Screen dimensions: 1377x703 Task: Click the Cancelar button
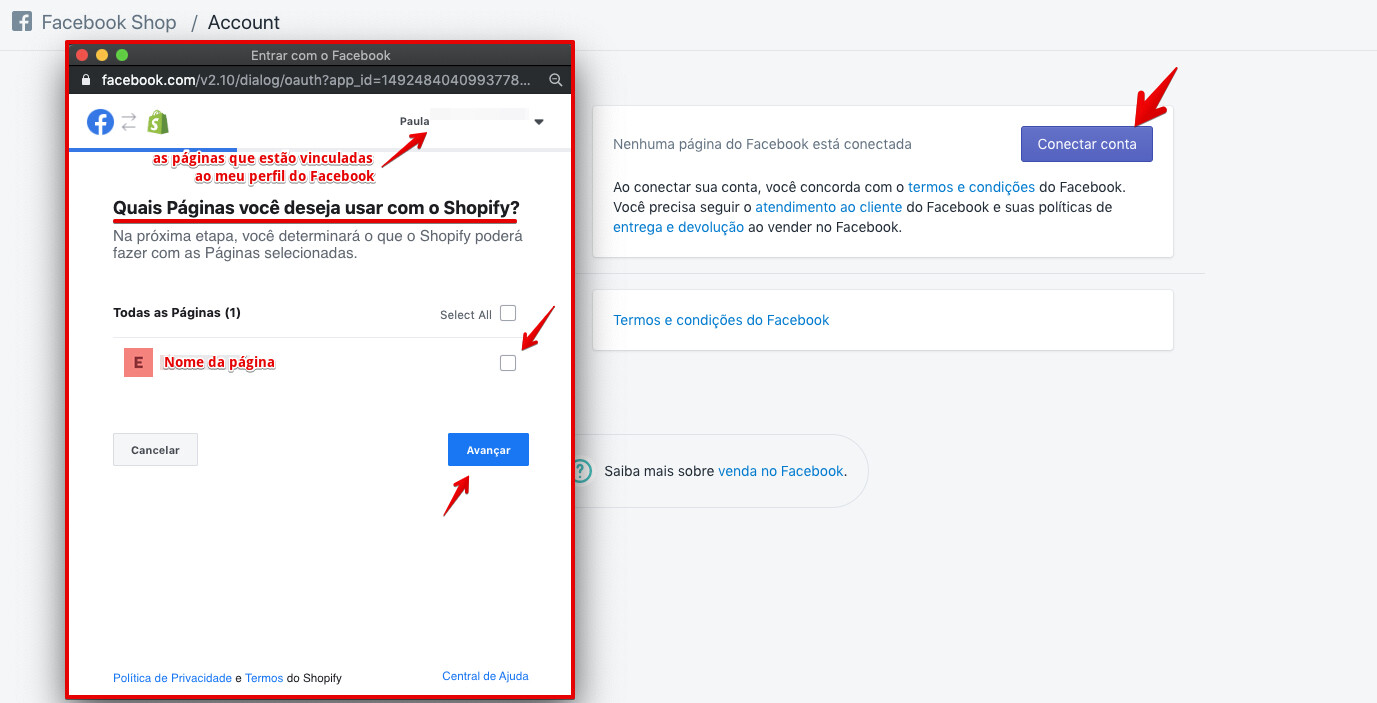155,450
